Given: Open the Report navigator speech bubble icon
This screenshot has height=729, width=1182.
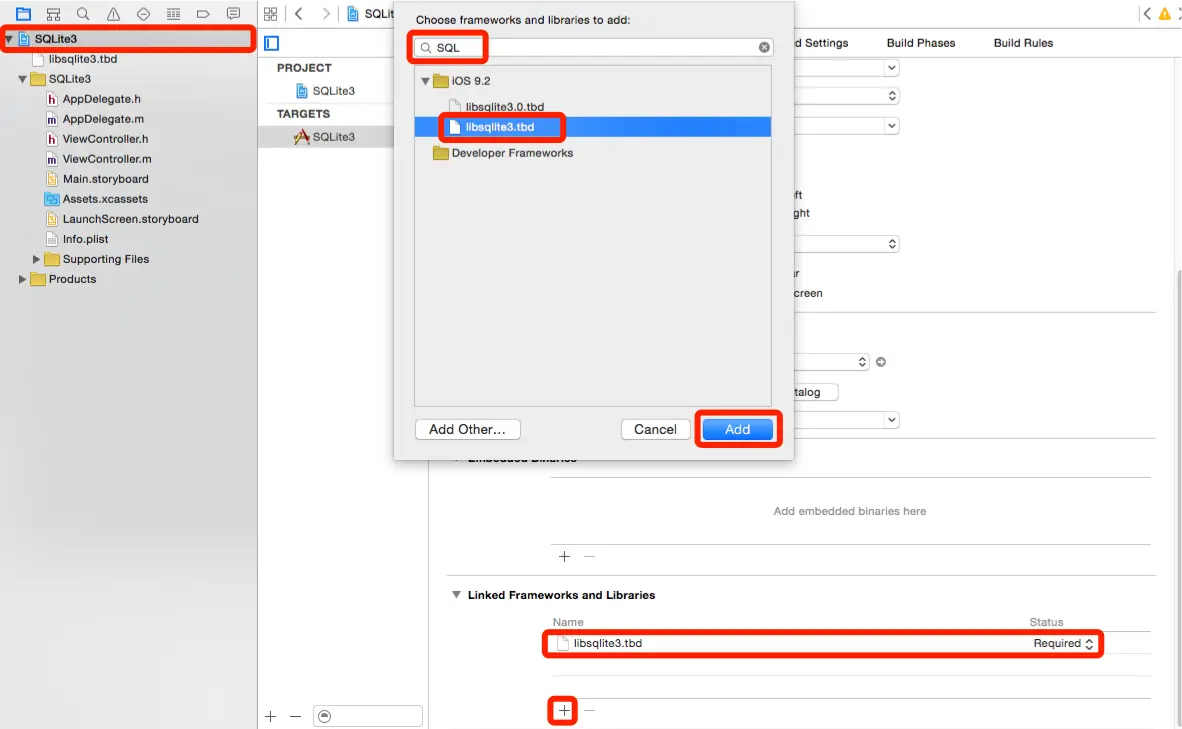Looking at the screenshot, I should [234, 14].
